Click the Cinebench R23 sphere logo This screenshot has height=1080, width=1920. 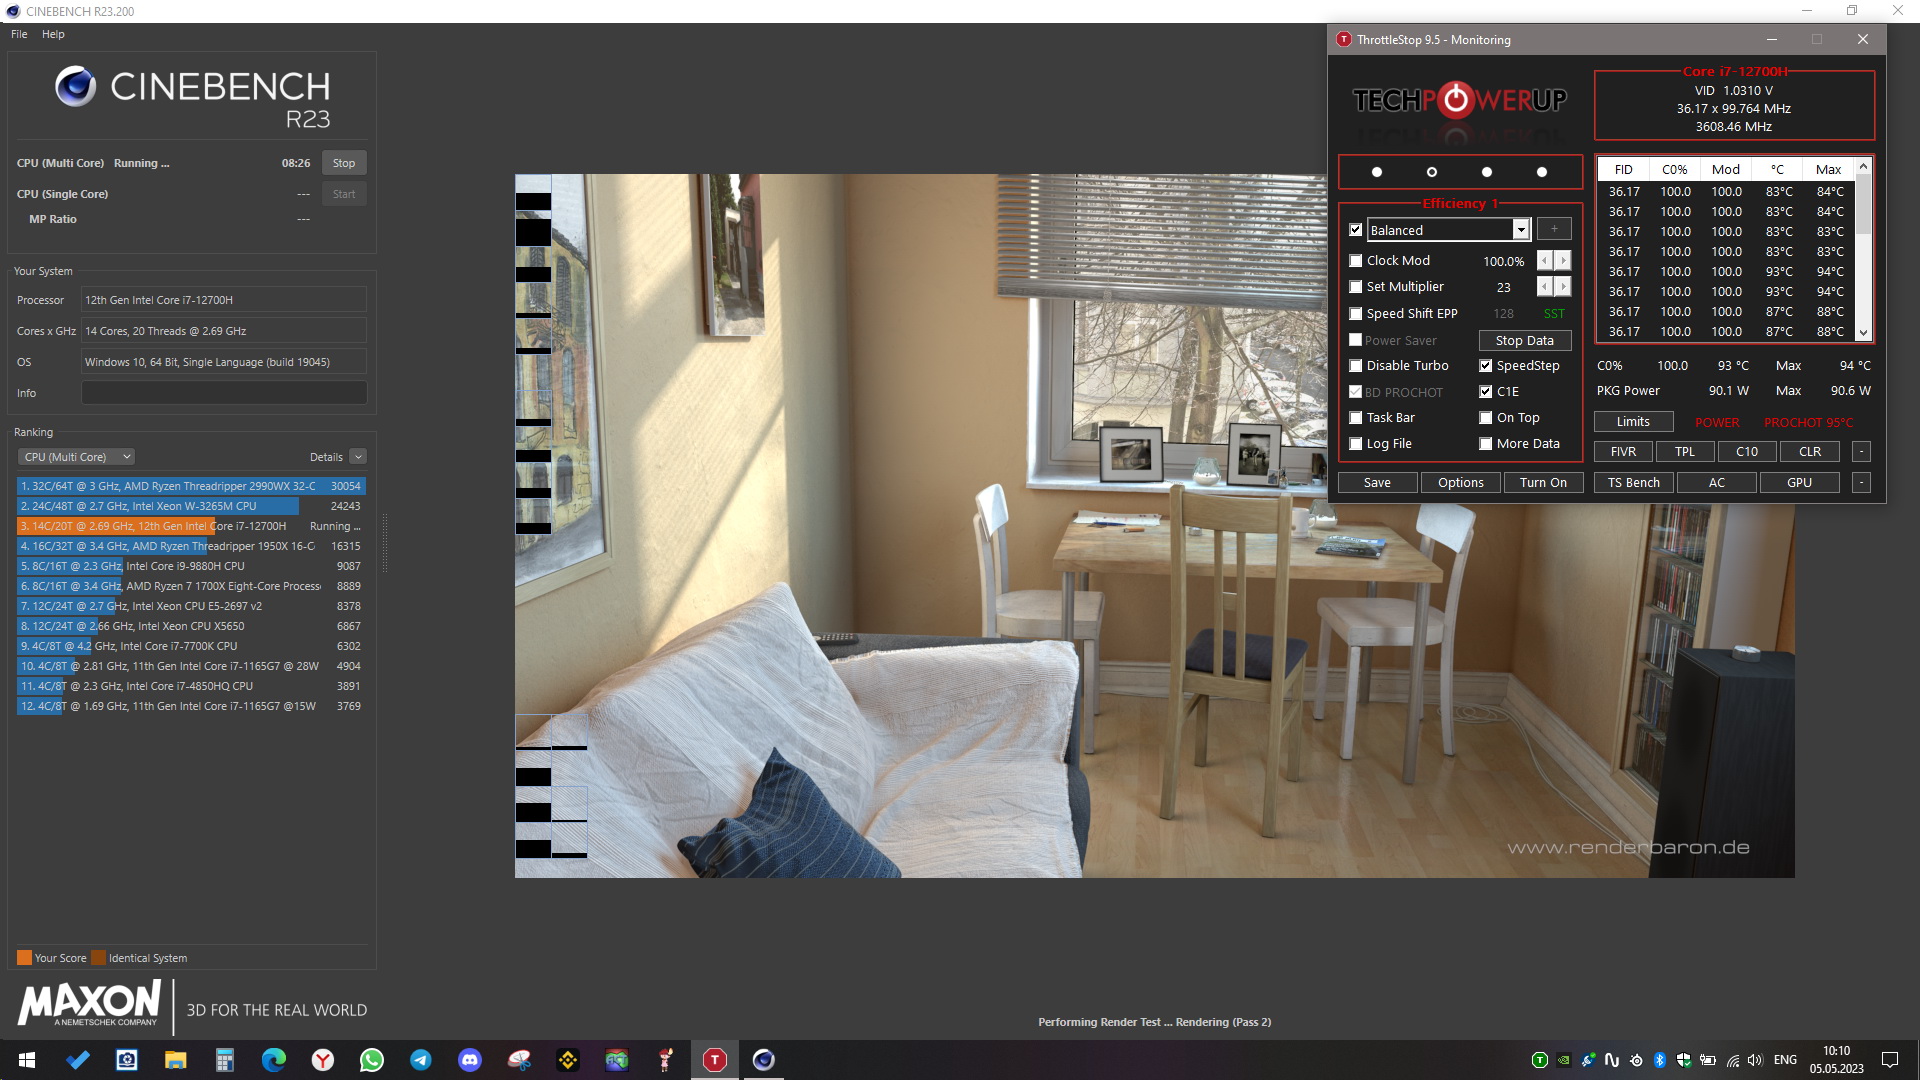coord(75,86)
